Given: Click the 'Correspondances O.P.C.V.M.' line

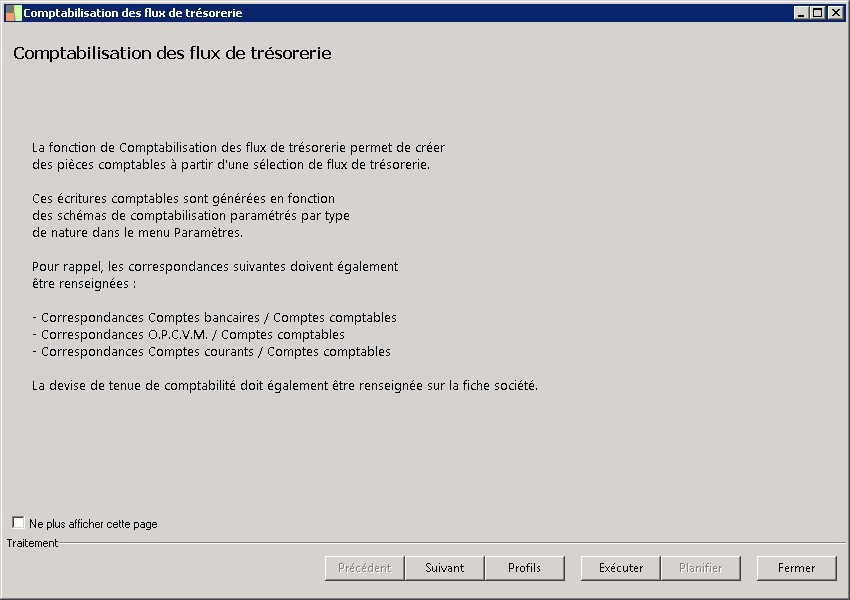Looking at the screenshot, I should click(188, 335).
